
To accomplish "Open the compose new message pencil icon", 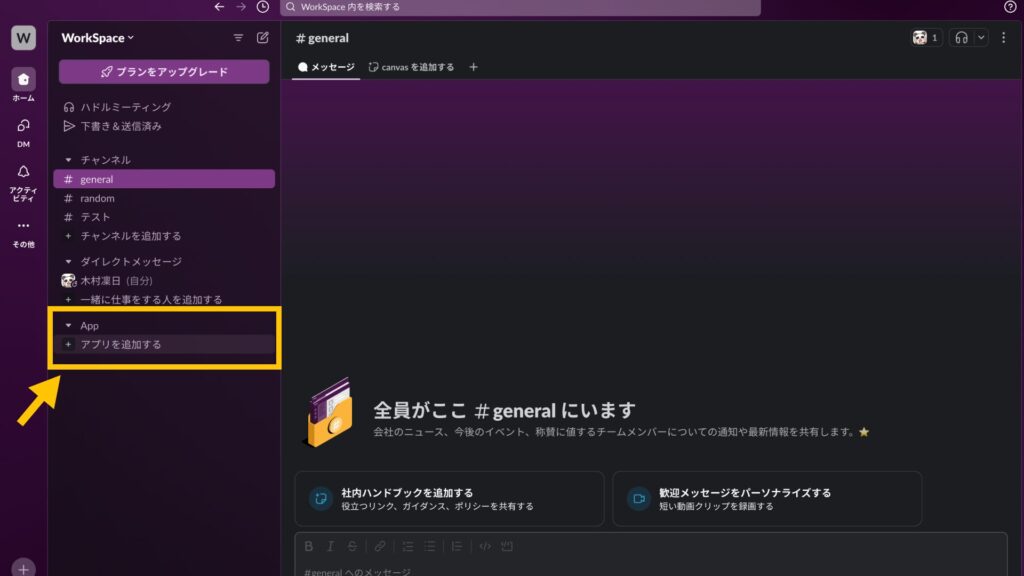I will tap(262, 37).
